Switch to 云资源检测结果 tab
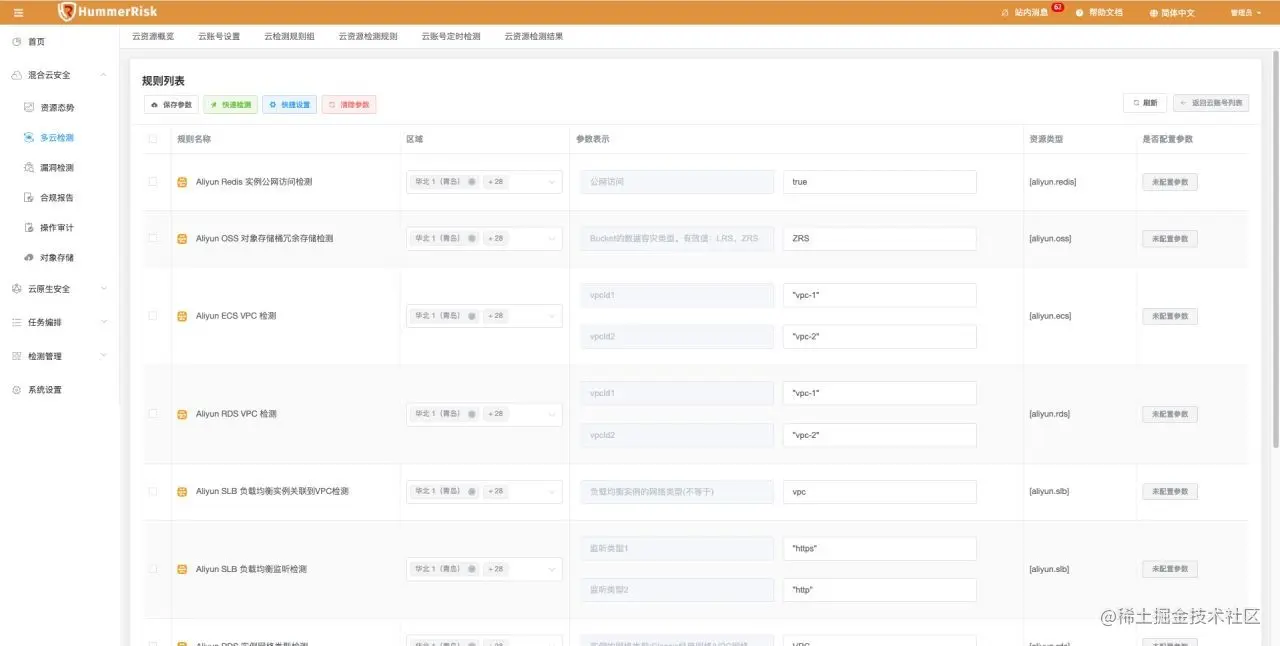Viewport: 1280px width, 646px height. 534,36
